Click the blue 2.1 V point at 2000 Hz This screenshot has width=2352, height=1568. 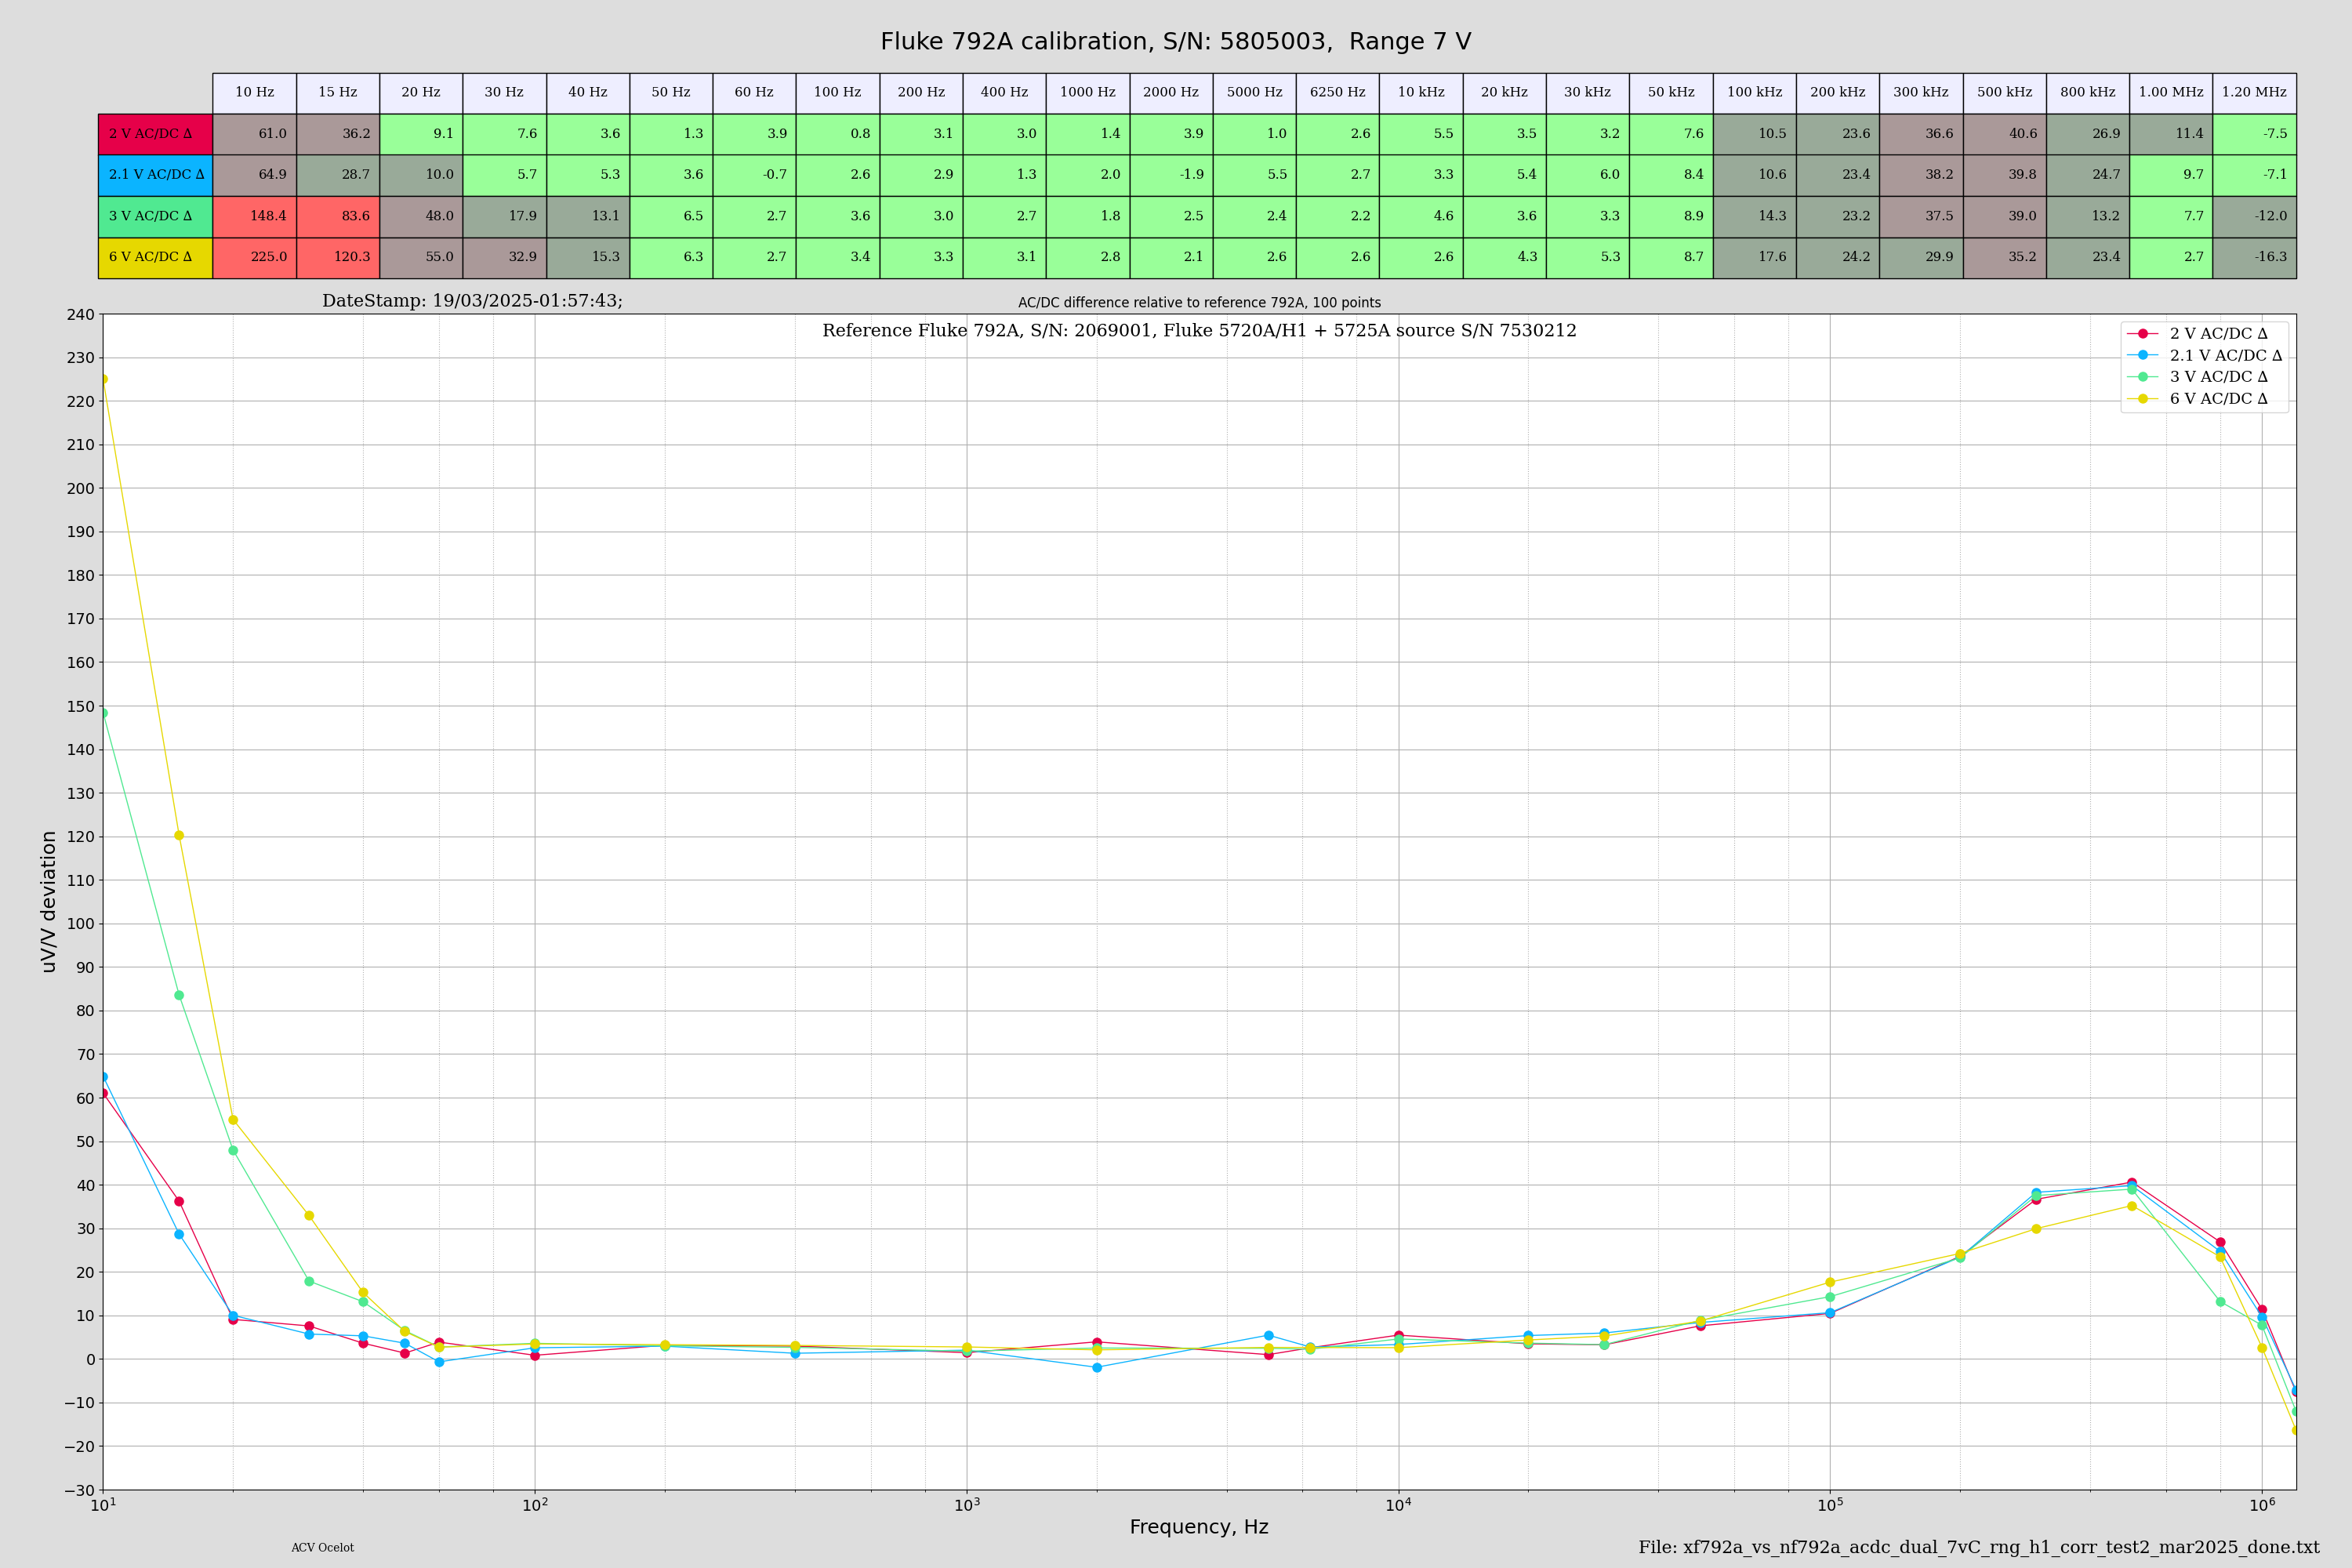point(1097,1367)
